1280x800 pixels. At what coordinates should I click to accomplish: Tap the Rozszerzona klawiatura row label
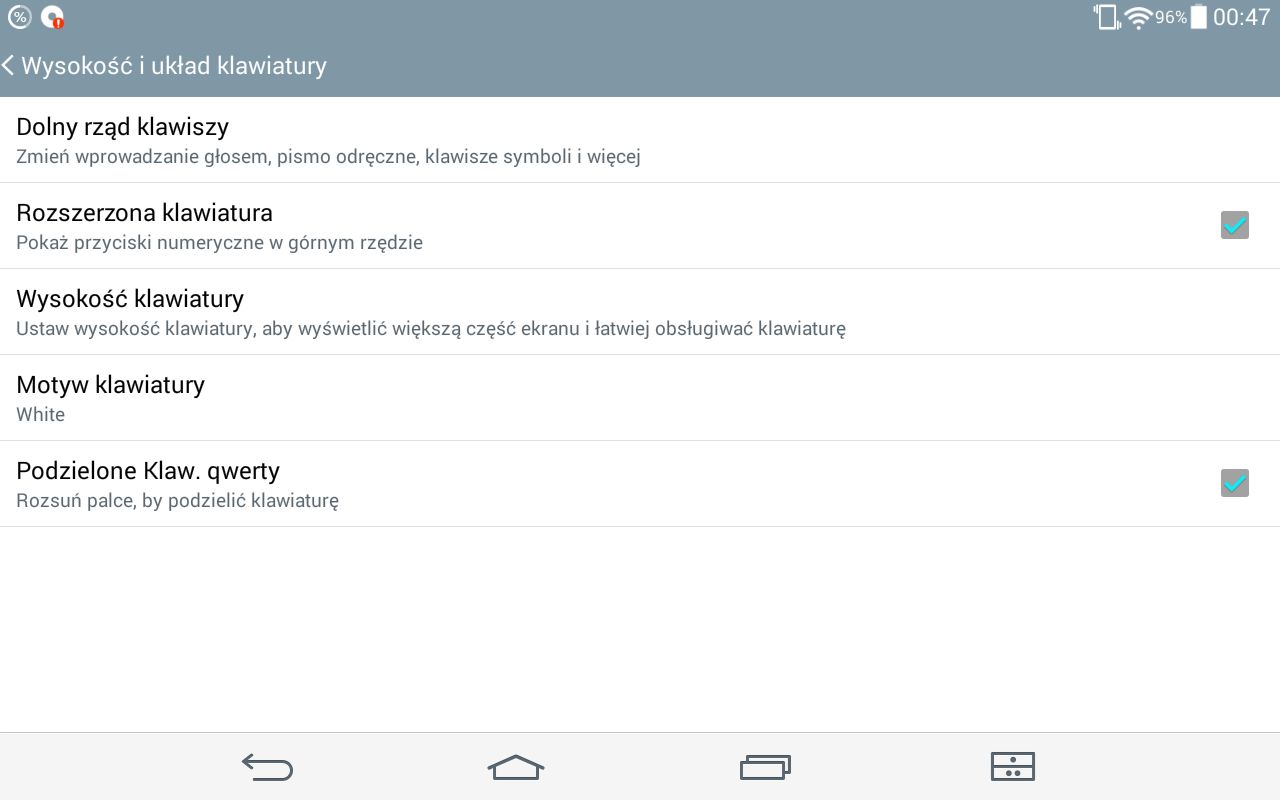click(x=145, y=213)
